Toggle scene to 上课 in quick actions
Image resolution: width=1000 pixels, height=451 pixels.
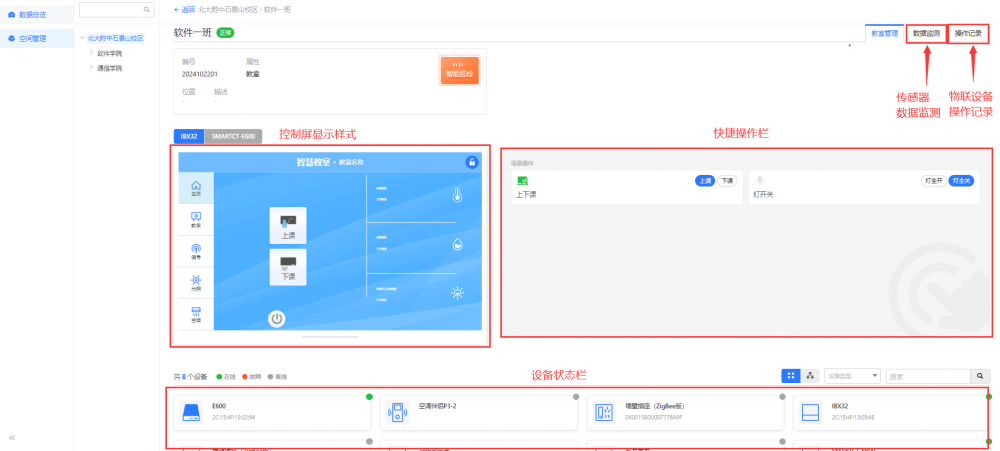tap(705, 181)
